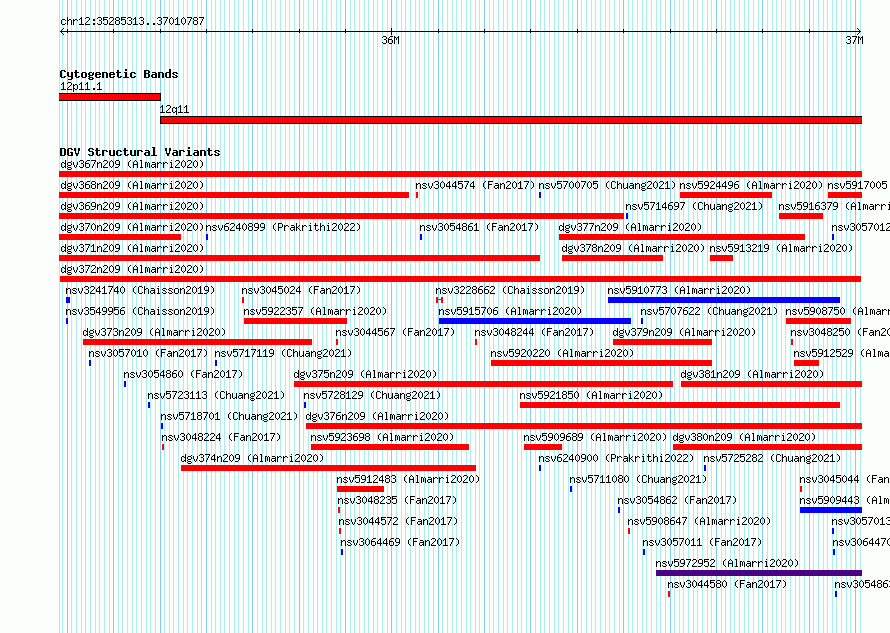Open nsv3241740 (Chaisson2019) label
The width and height of the screenshot is (890, 633).
(x=140, y=290)
